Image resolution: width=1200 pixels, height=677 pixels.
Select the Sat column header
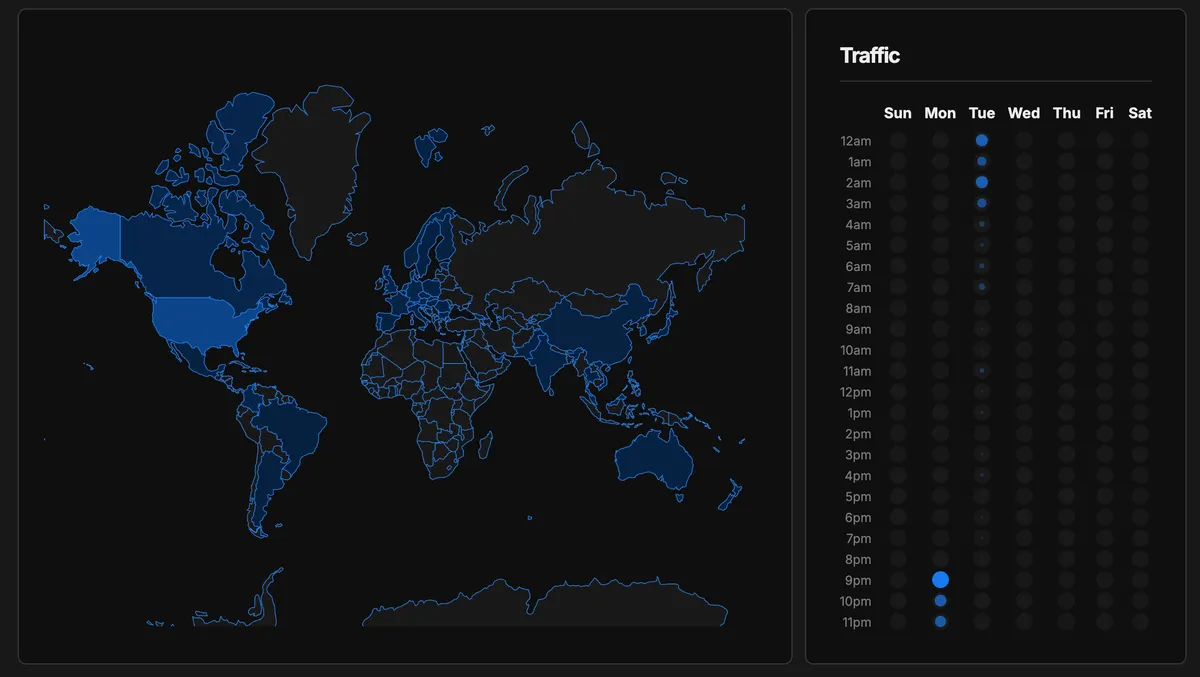1140,113
